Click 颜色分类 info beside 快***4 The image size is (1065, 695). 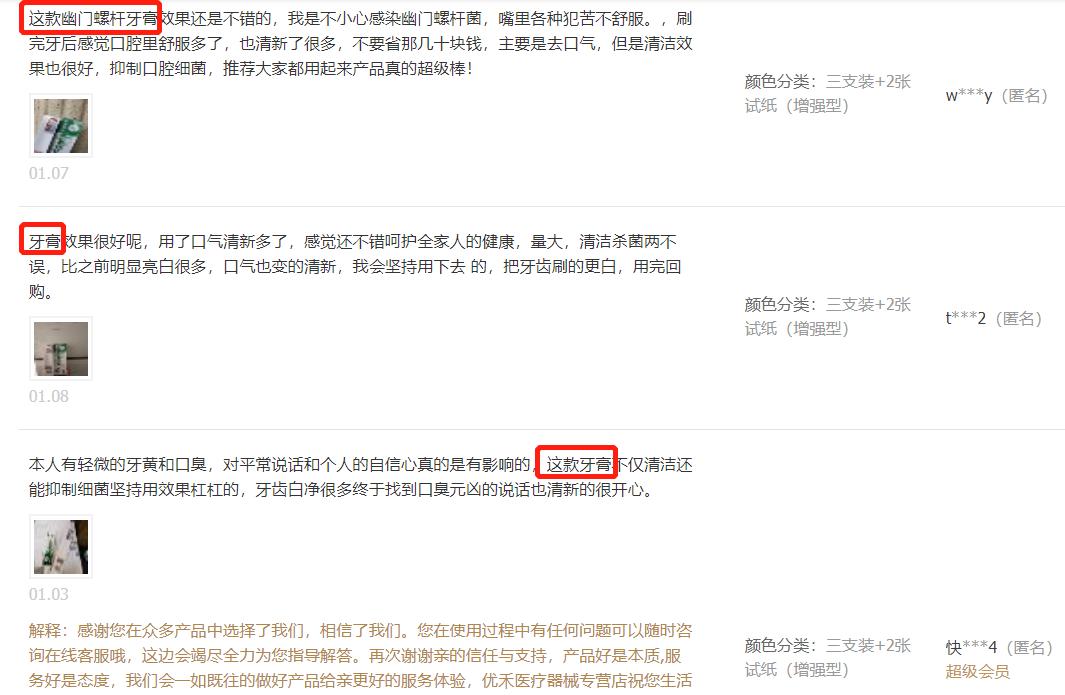[x=827, y=658]
